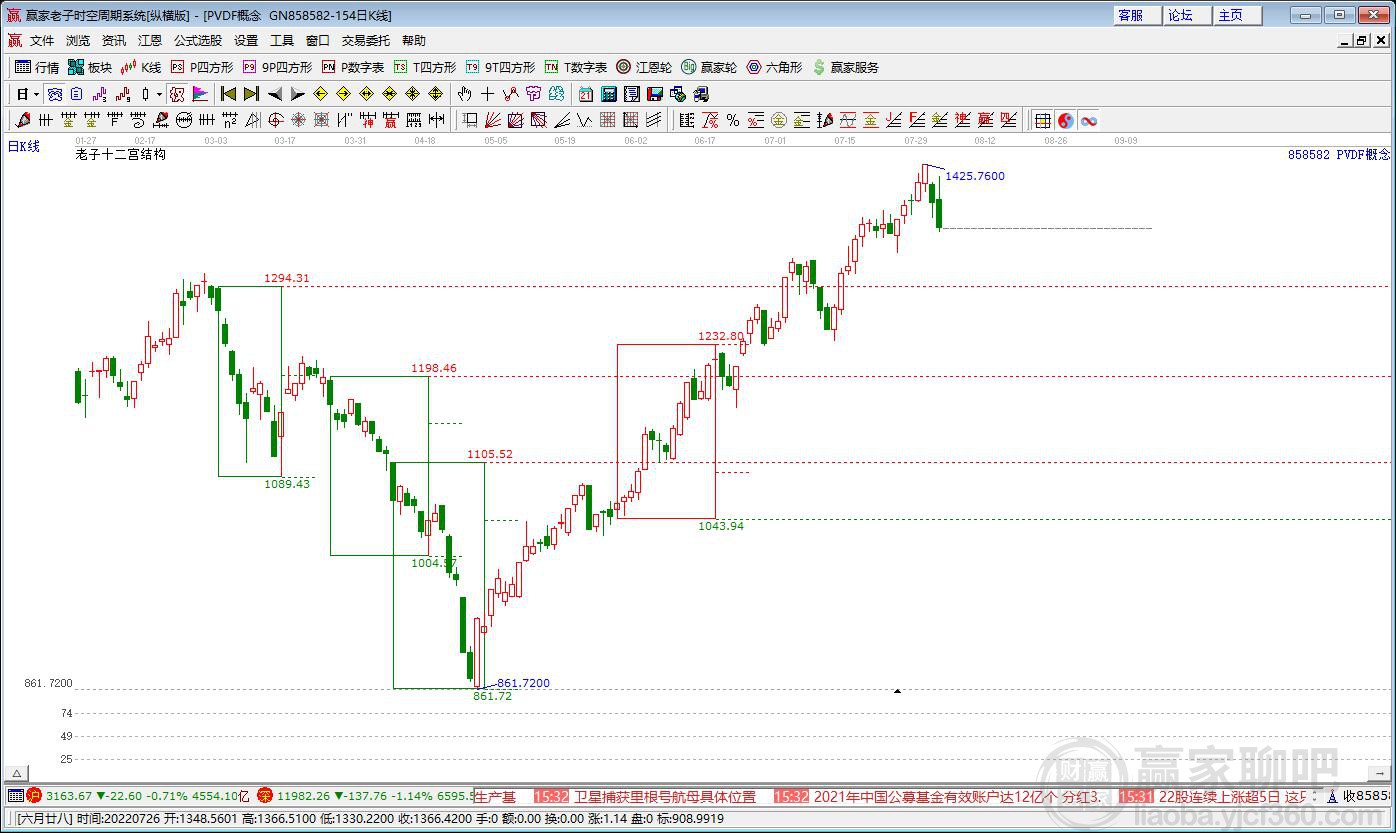The width and height of the screenshot is (1396, 833).
Task: Click the 1294.31 price level label
Action: (287, 278)
